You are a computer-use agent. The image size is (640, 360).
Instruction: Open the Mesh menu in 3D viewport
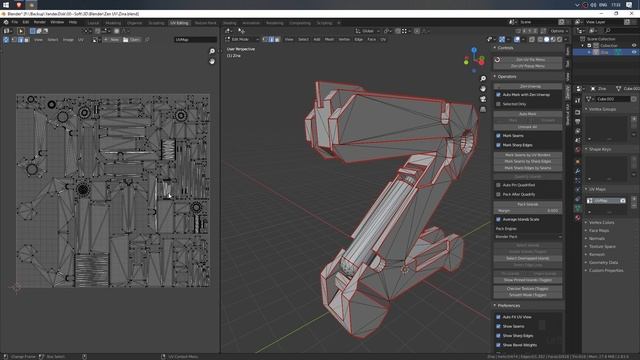point(329,39)
